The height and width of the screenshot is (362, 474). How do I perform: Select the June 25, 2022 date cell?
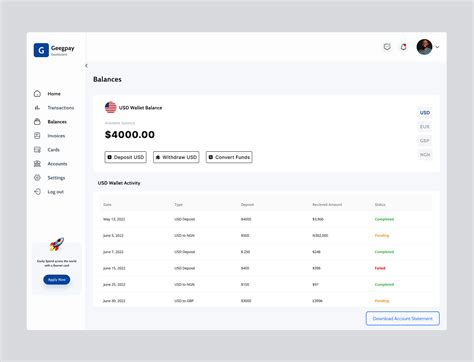coord(114,285)
